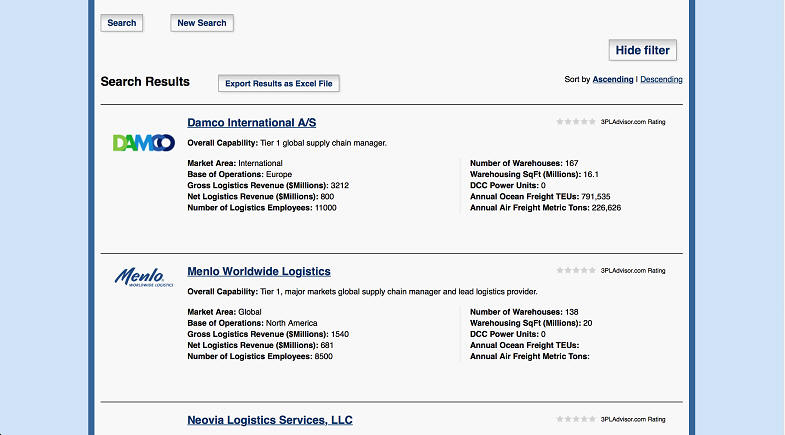The image size is (785, 435).
Task: Select Menlo's Base of Operations 'North America'
Action: (291, 323)
